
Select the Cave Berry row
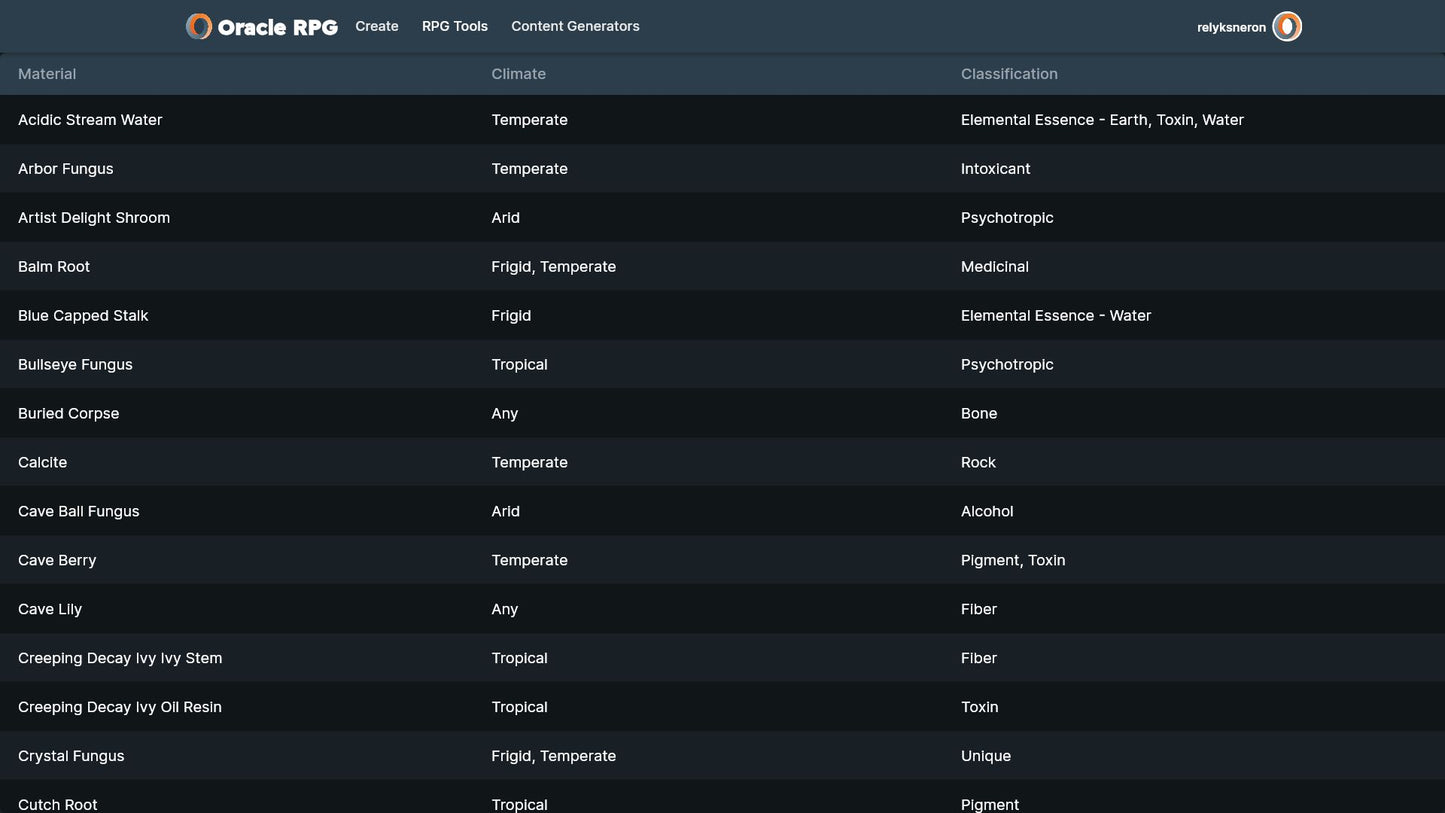tap(57, 561)
